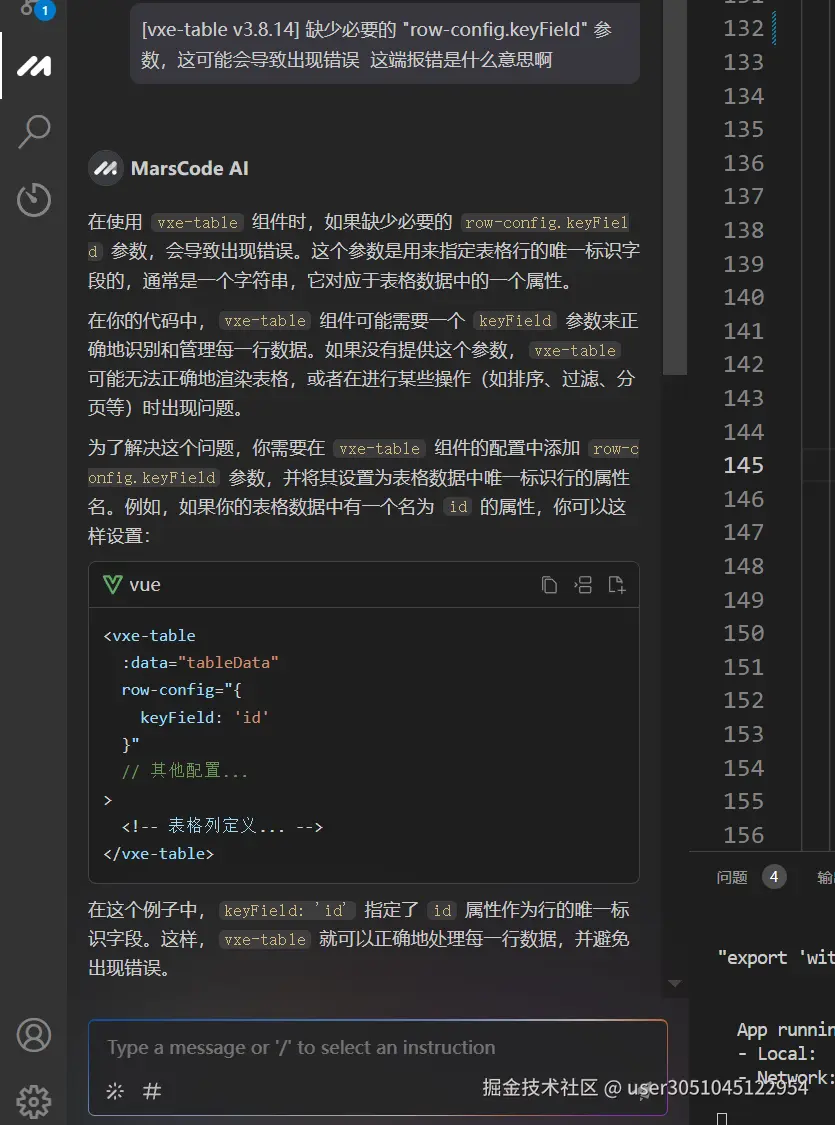The width and height of the screenshot is (835, 1125).
Task: Open source control icon with badge 1
Action: [35, 9]
